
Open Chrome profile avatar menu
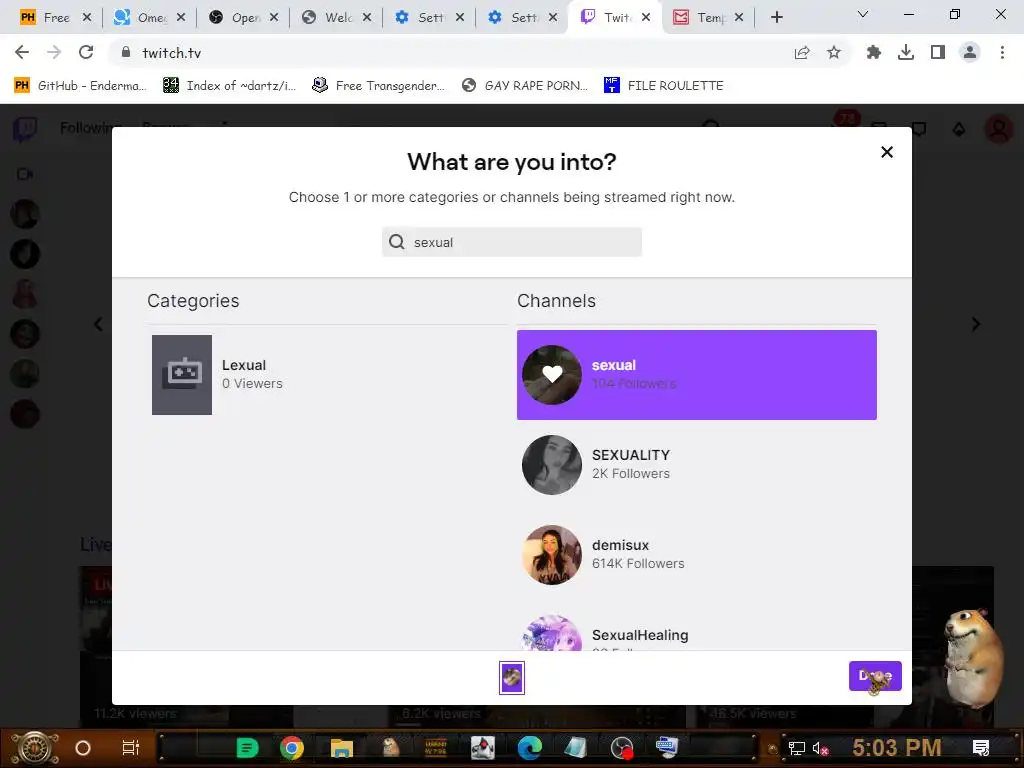[x=970, y=53]
